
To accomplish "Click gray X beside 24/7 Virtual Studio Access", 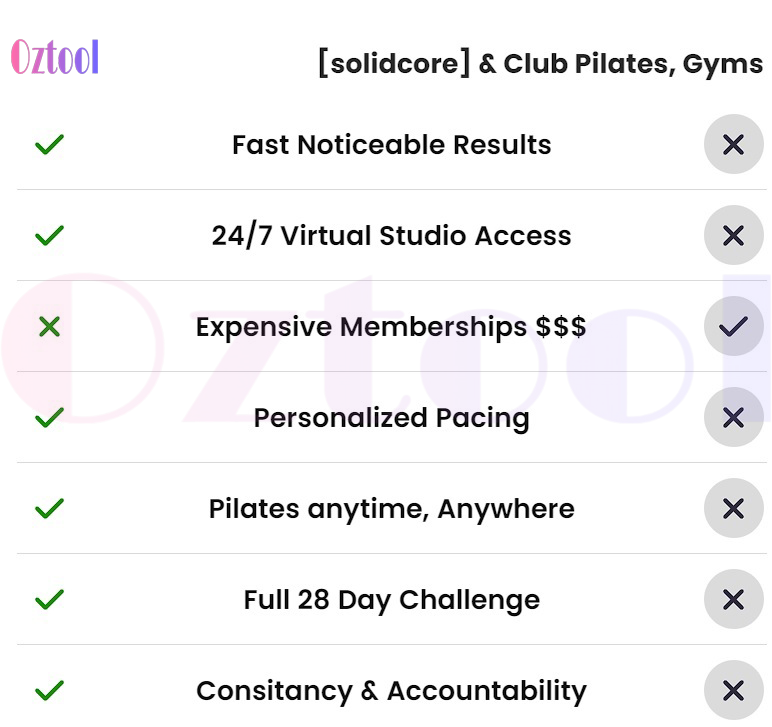I will tap(734, 235).
